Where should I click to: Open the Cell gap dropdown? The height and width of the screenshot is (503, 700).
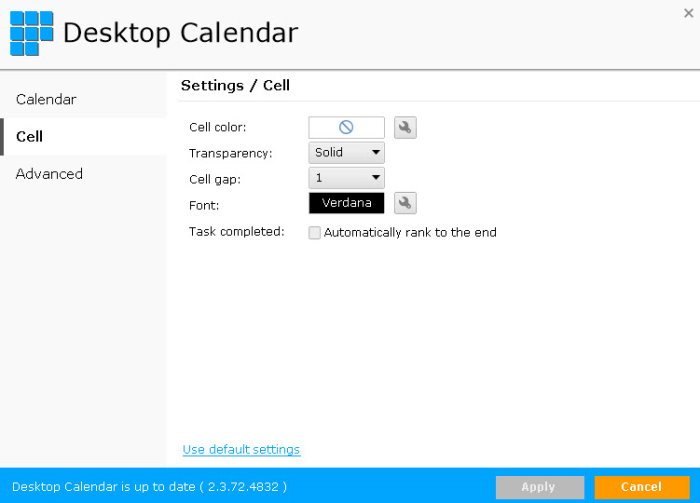coord(346,178)
